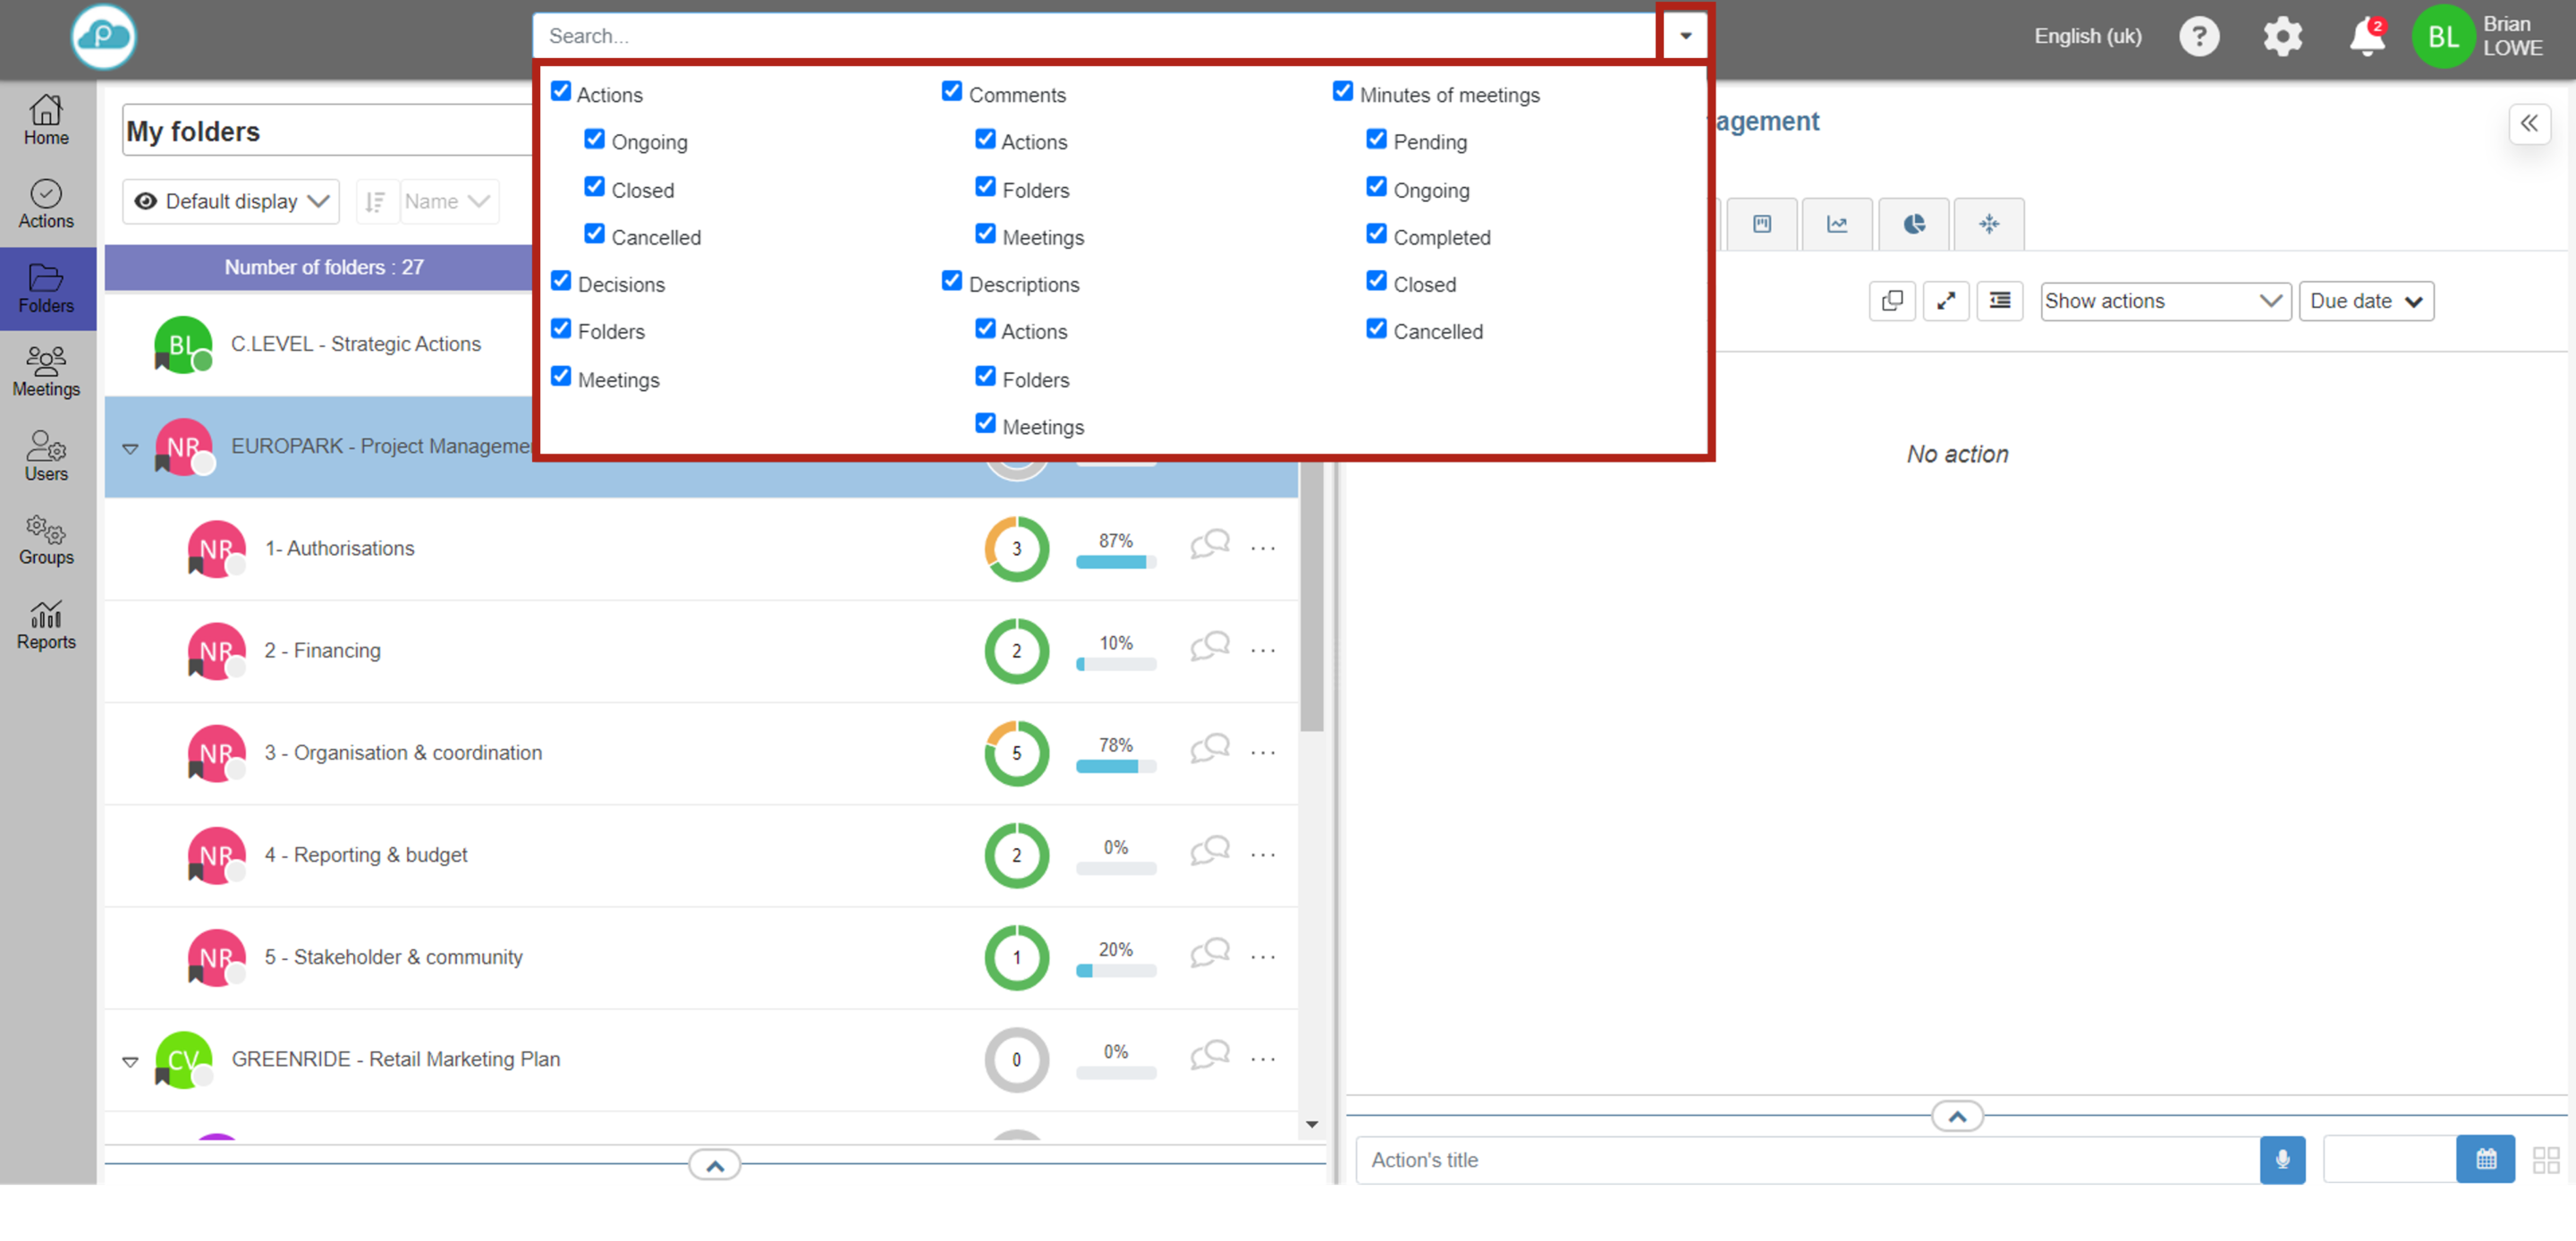
Task: Close the search filter dropdown arrow
Action: coord(1685,36)
